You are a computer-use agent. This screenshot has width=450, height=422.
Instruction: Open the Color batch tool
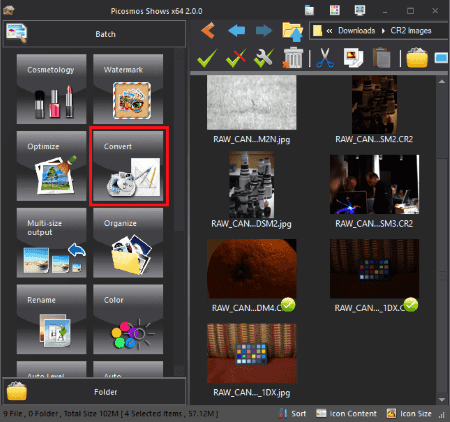pyautogui.click(x=128, y=319)
